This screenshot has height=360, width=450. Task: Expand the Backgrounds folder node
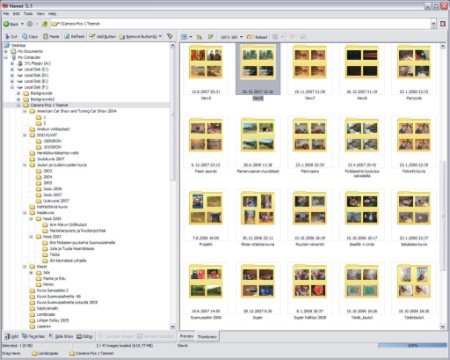click(x=19, y=93)
